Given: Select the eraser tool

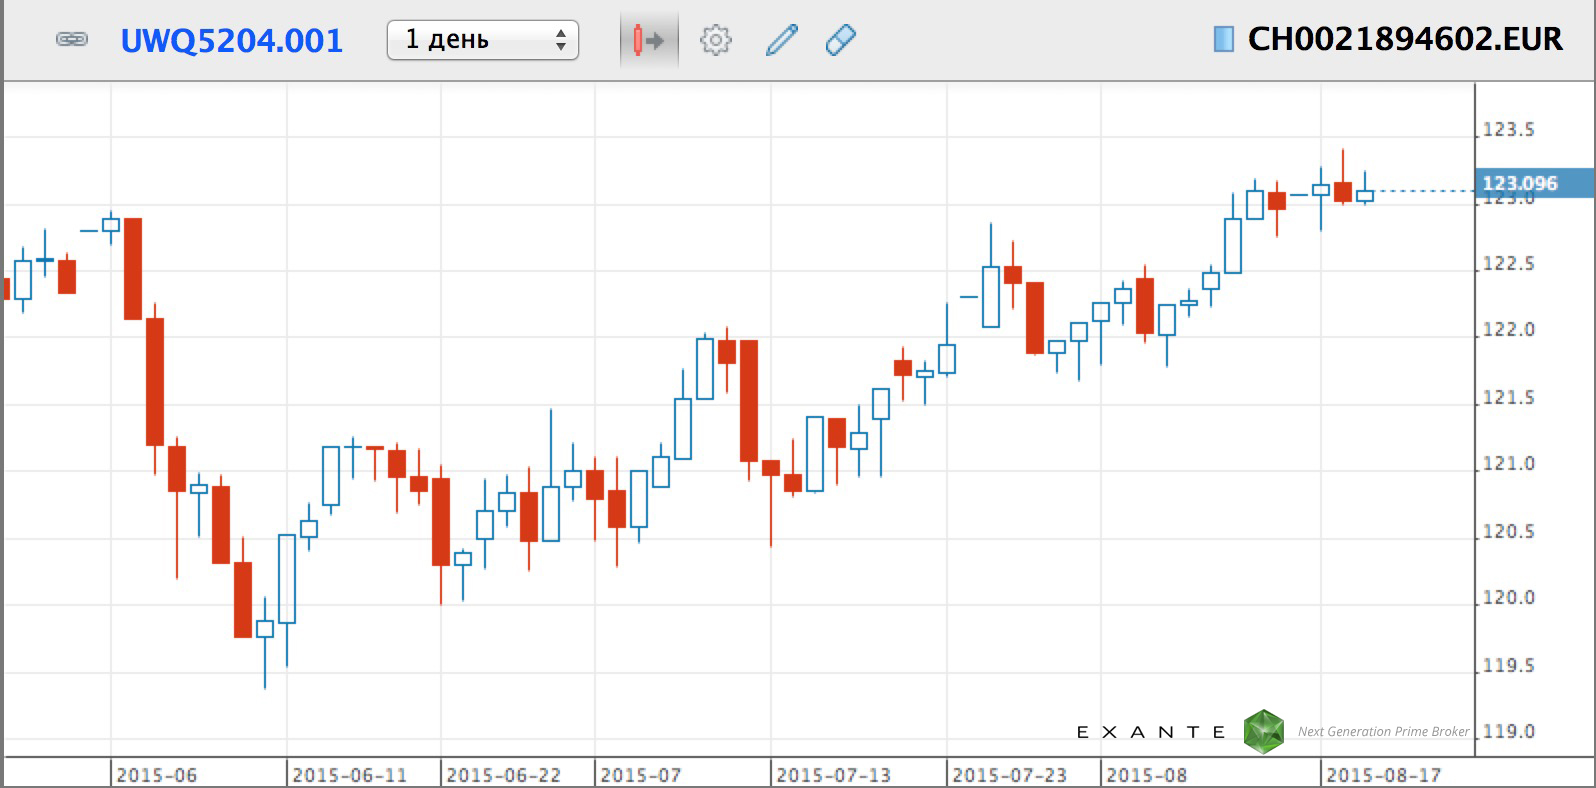Looking at the screenshot, I should click(841, 41).
